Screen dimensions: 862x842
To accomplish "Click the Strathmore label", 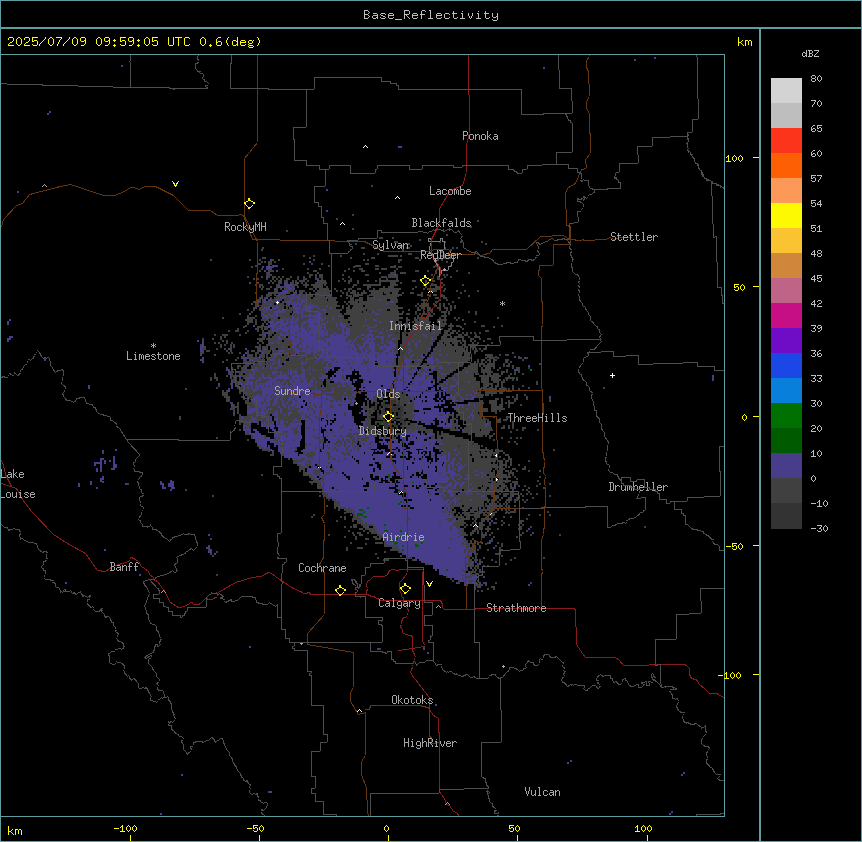I will pyautogui.click(x=516, y=608).
